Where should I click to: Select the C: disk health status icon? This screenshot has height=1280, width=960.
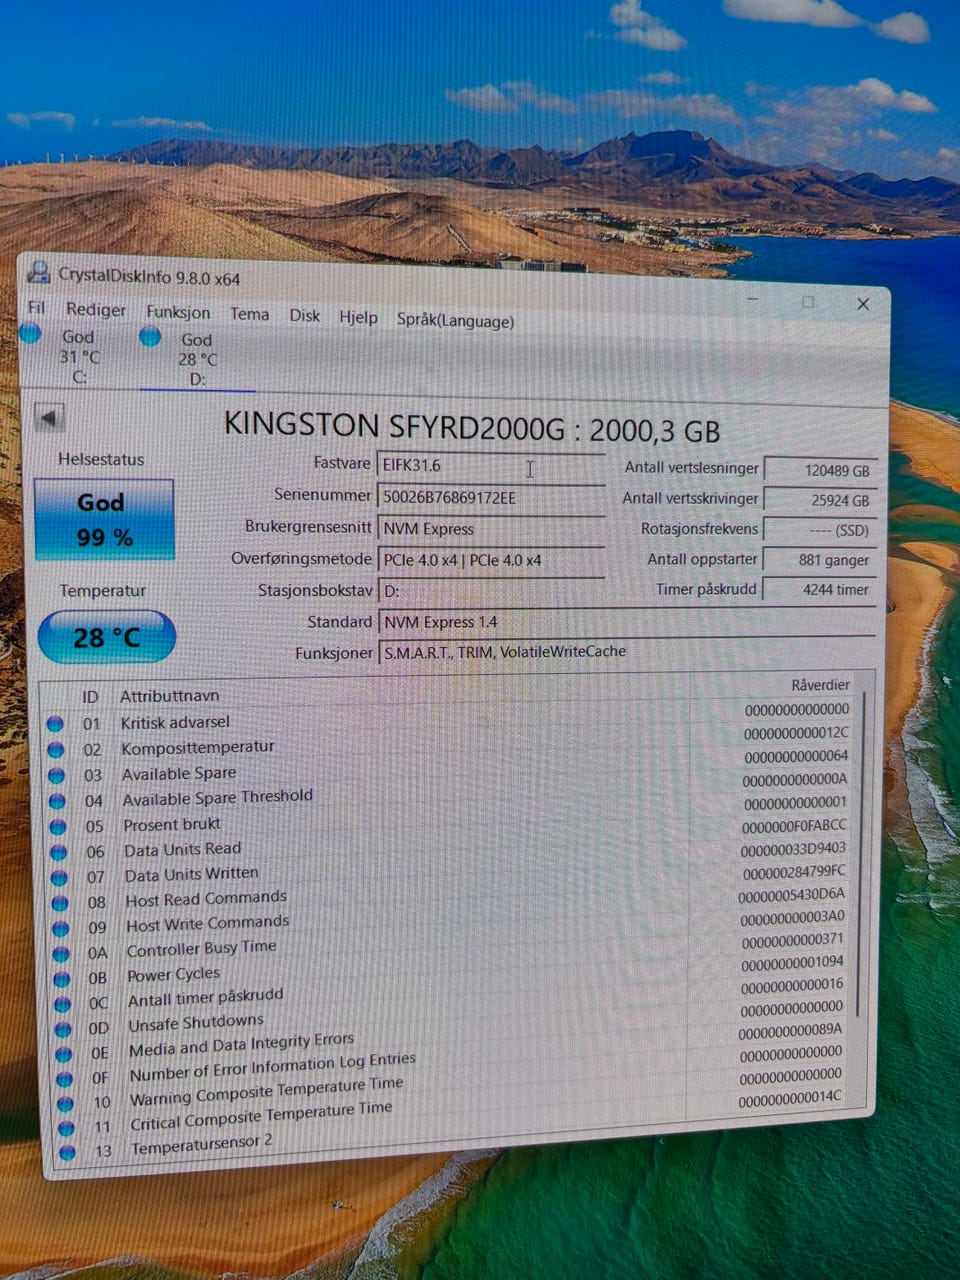[30, 334]
